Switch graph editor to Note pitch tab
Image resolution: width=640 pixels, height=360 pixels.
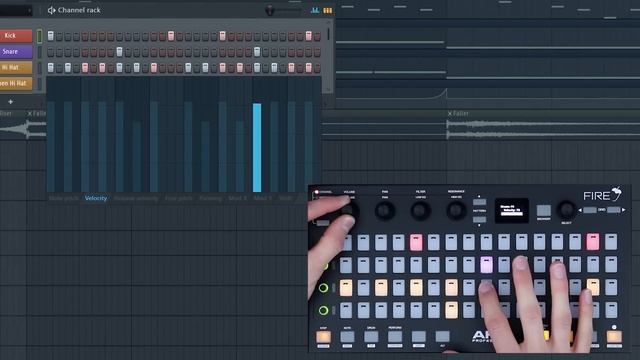63,198
